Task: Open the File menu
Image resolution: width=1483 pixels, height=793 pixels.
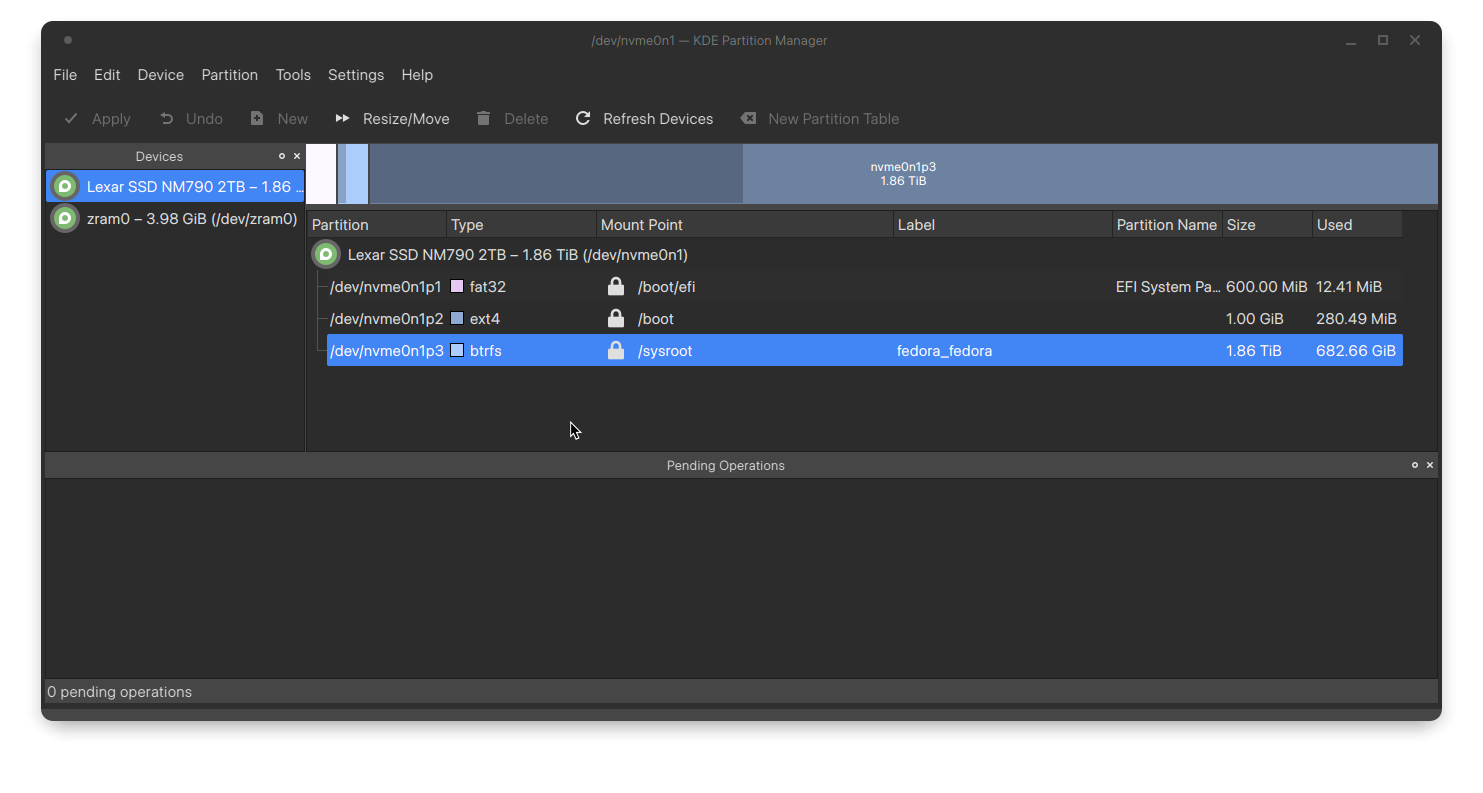Action: point(65,75)
